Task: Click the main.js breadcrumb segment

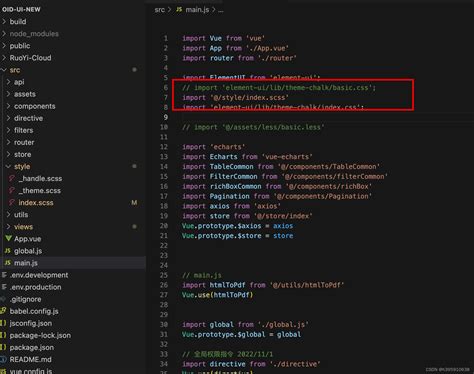Action: [197, 10]
